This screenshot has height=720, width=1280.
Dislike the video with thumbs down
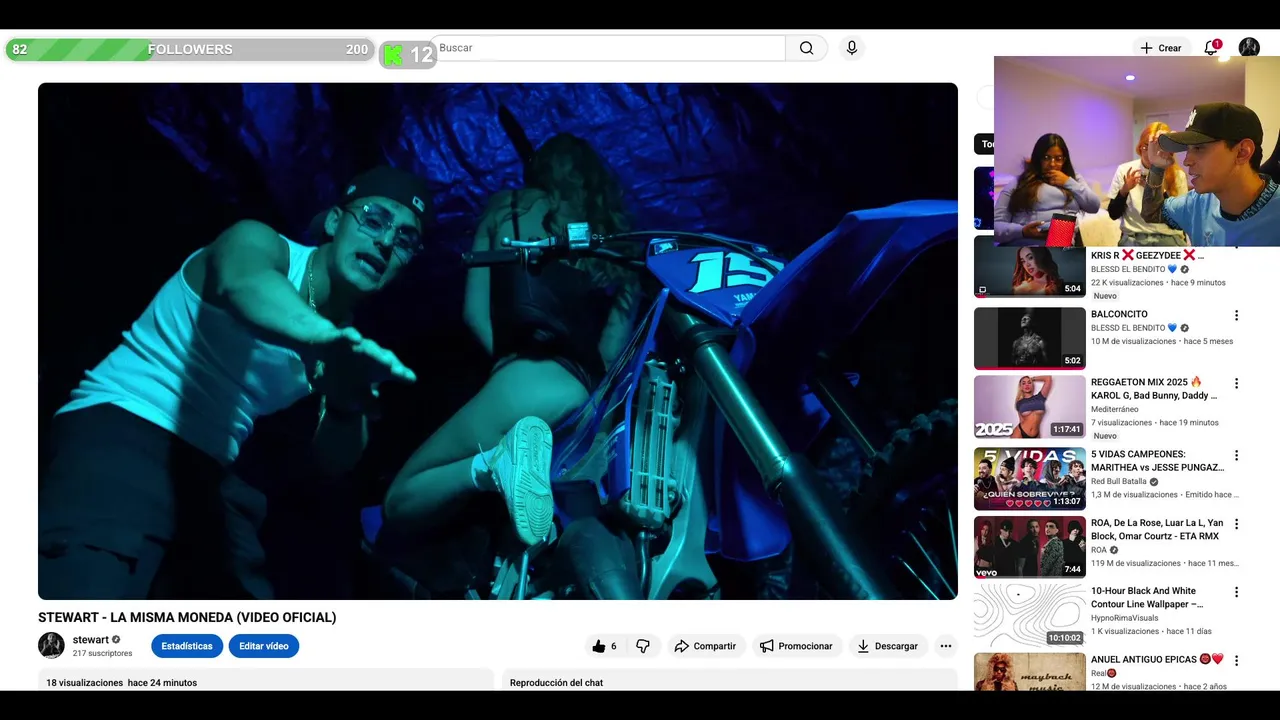click(643, 646)
